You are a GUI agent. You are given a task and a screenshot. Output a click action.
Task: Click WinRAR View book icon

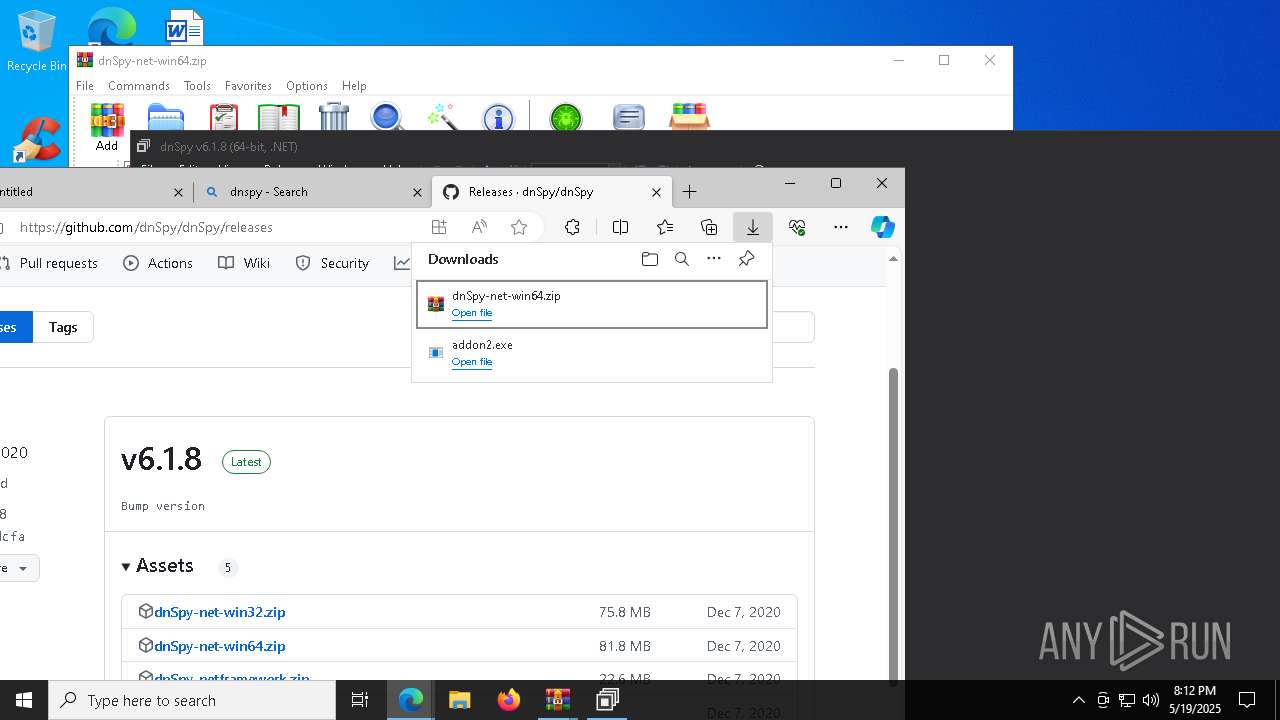(x=278, y=117)
